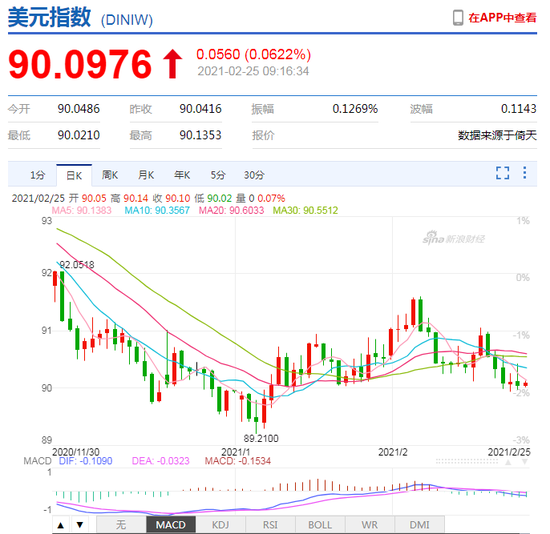Select the 无 indicator option
The image size is (550, 534).
pos(121,525)
